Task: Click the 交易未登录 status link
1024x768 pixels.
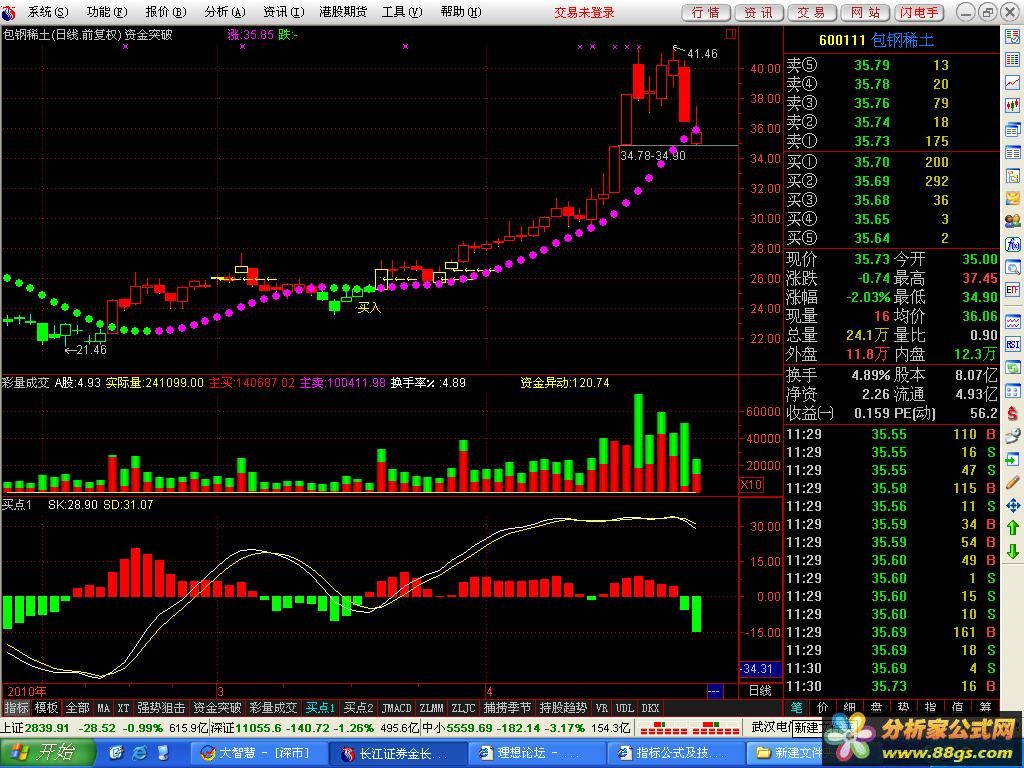Action: tap(584, 12)
